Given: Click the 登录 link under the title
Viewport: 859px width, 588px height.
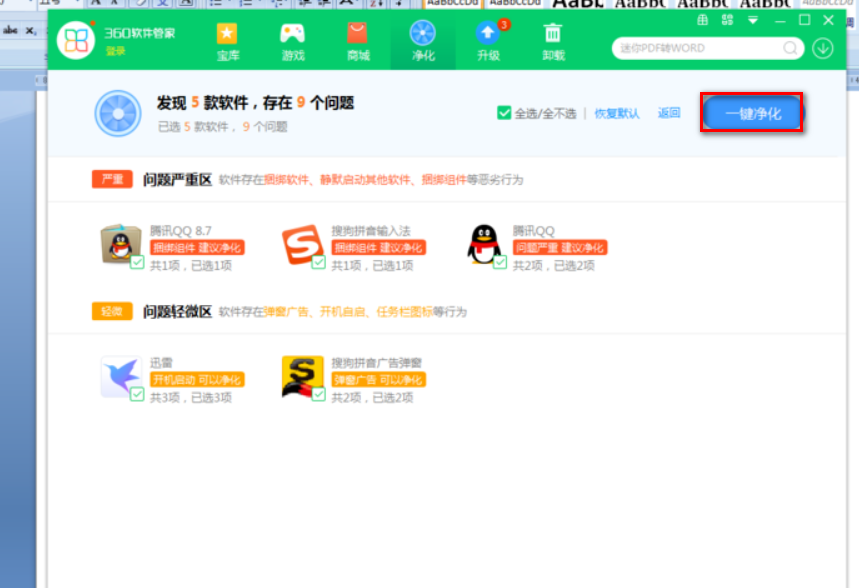Looking at the screenshot, I should (x=116, y=51).
